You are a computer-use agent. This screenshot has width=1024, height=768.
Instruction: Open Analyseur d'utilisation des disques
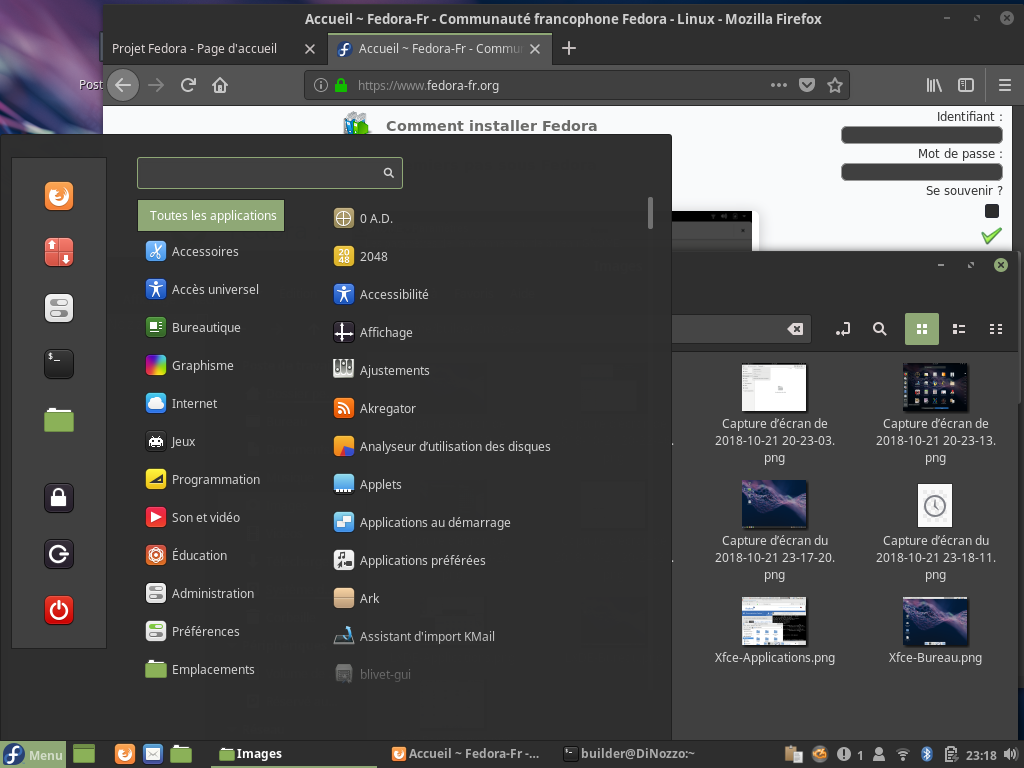point(442,446)
